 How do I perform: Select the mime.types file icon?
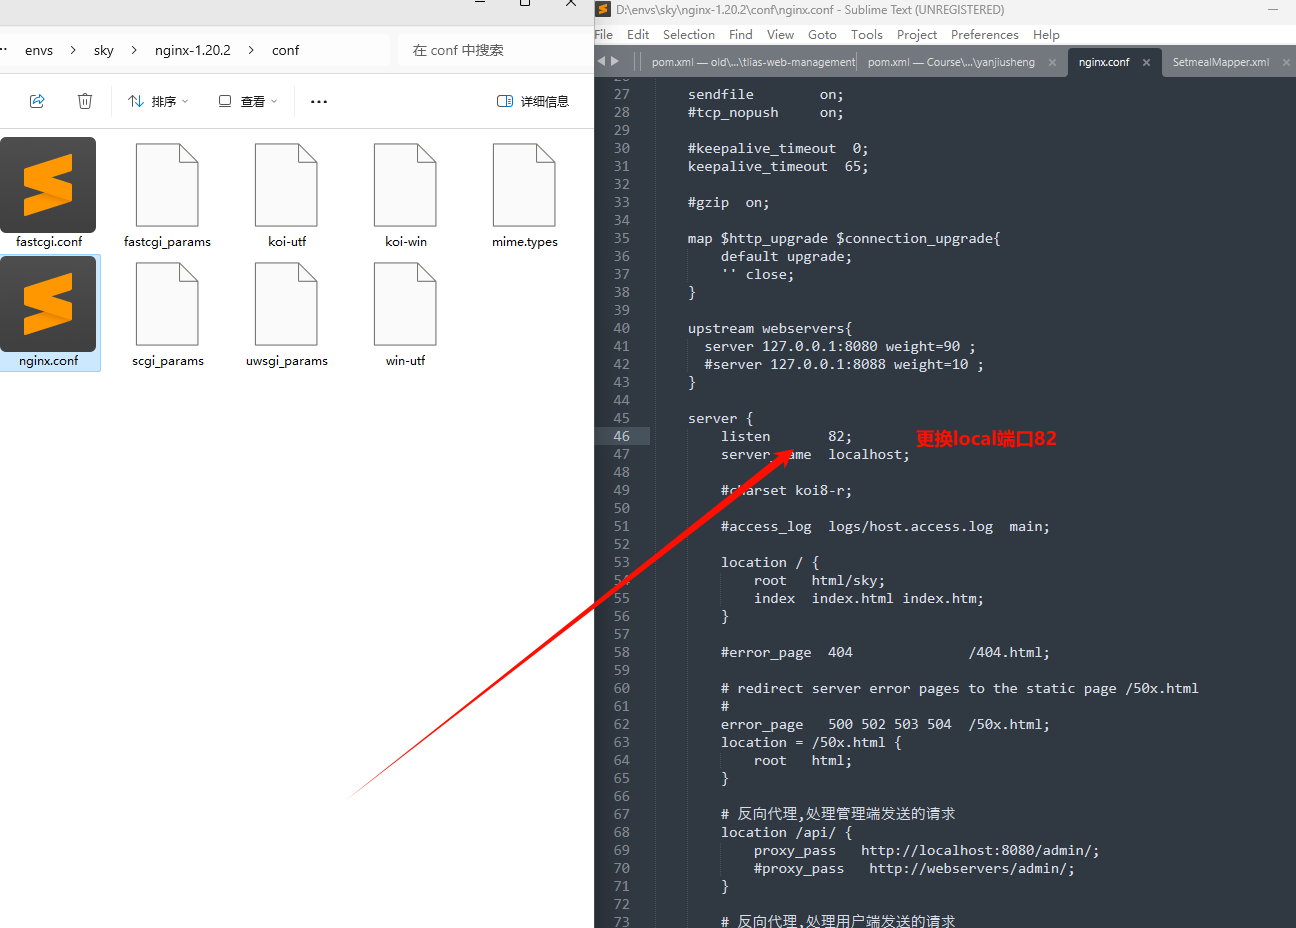pos(524,185)
